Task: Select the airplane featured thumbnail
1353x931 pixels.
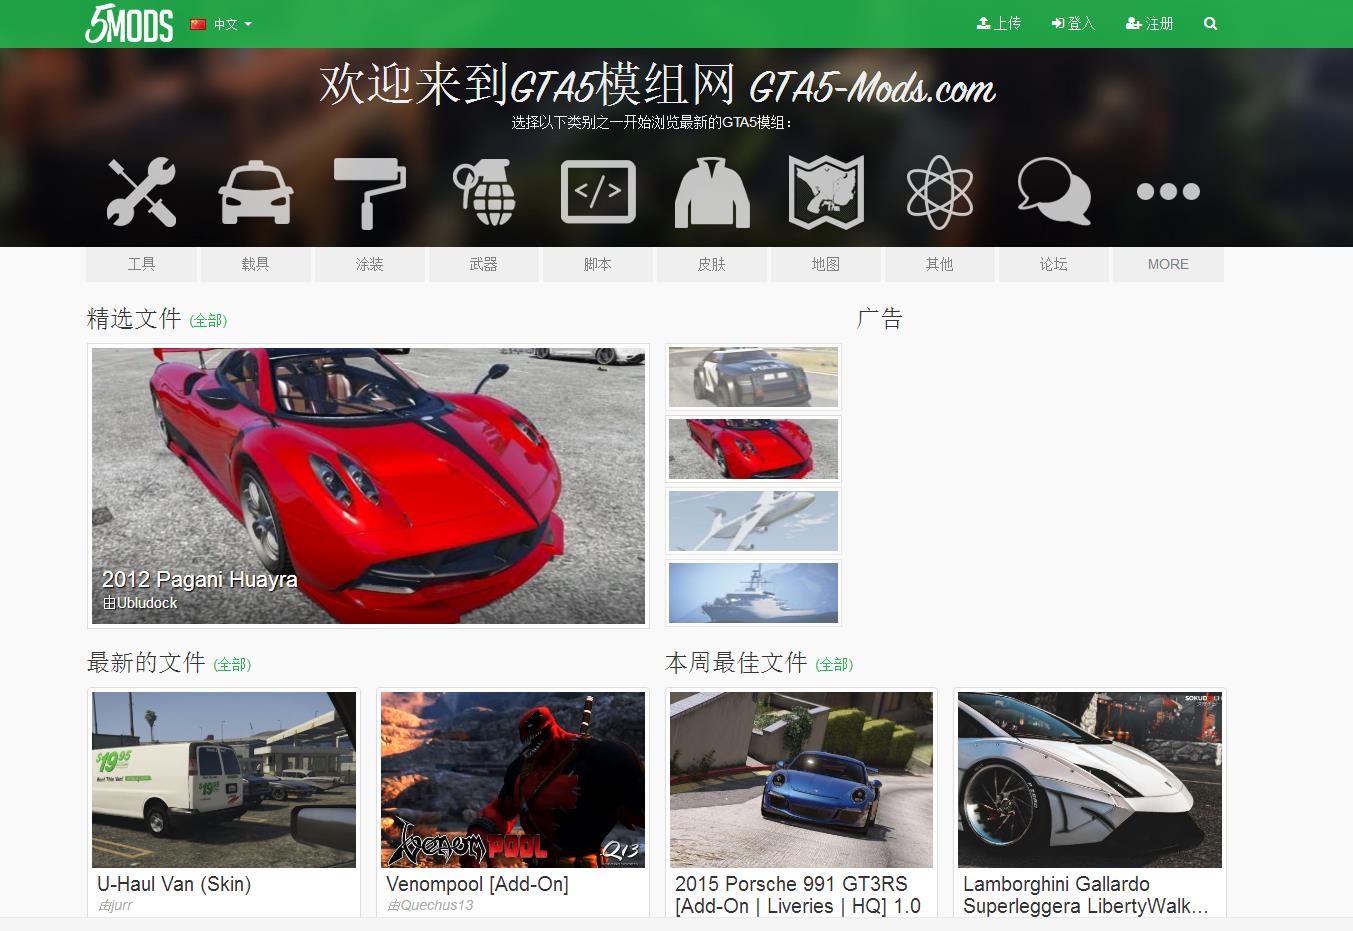Action: 753,521
